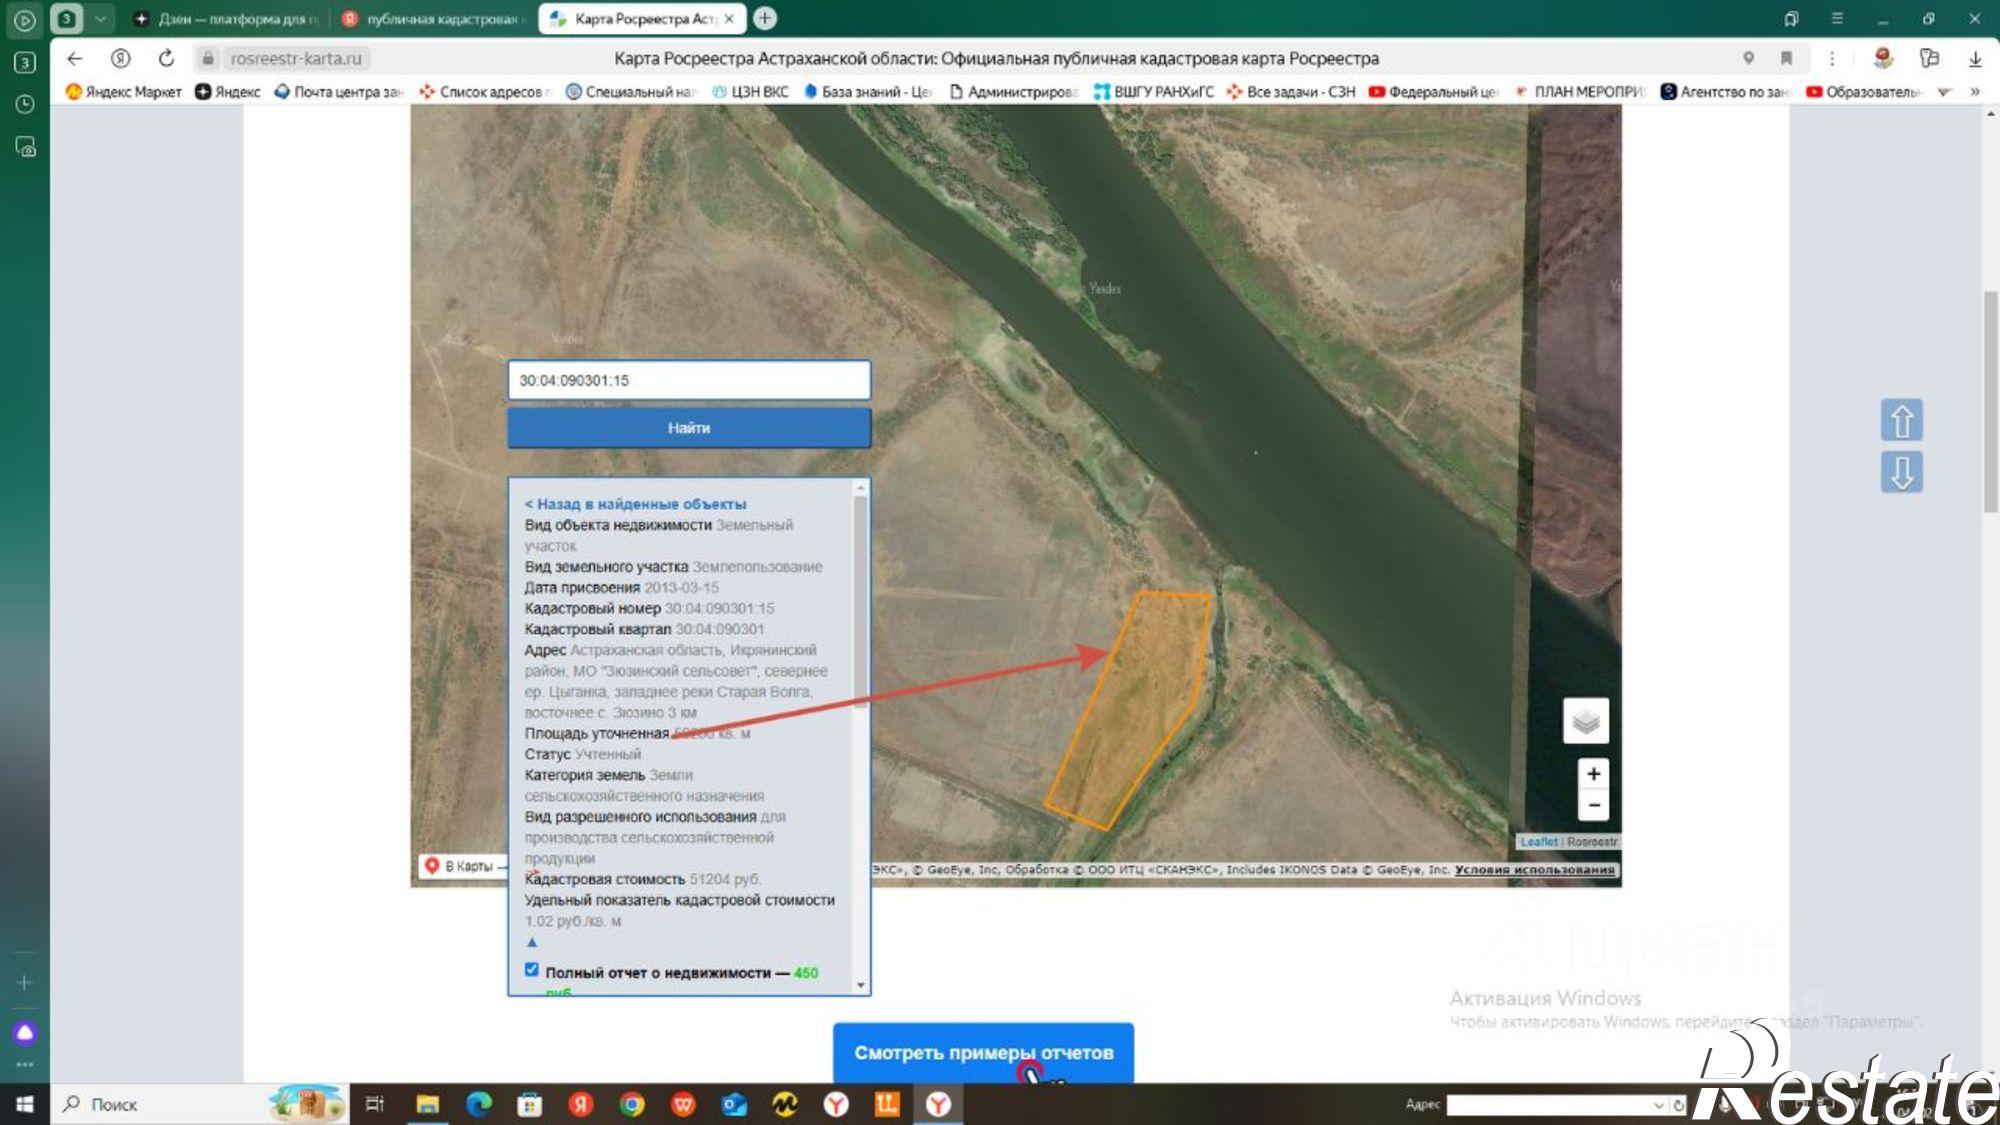Zoom out the map with minus button
Viewport: 2000px width, 1125px height.
(x=1594, y=804)
